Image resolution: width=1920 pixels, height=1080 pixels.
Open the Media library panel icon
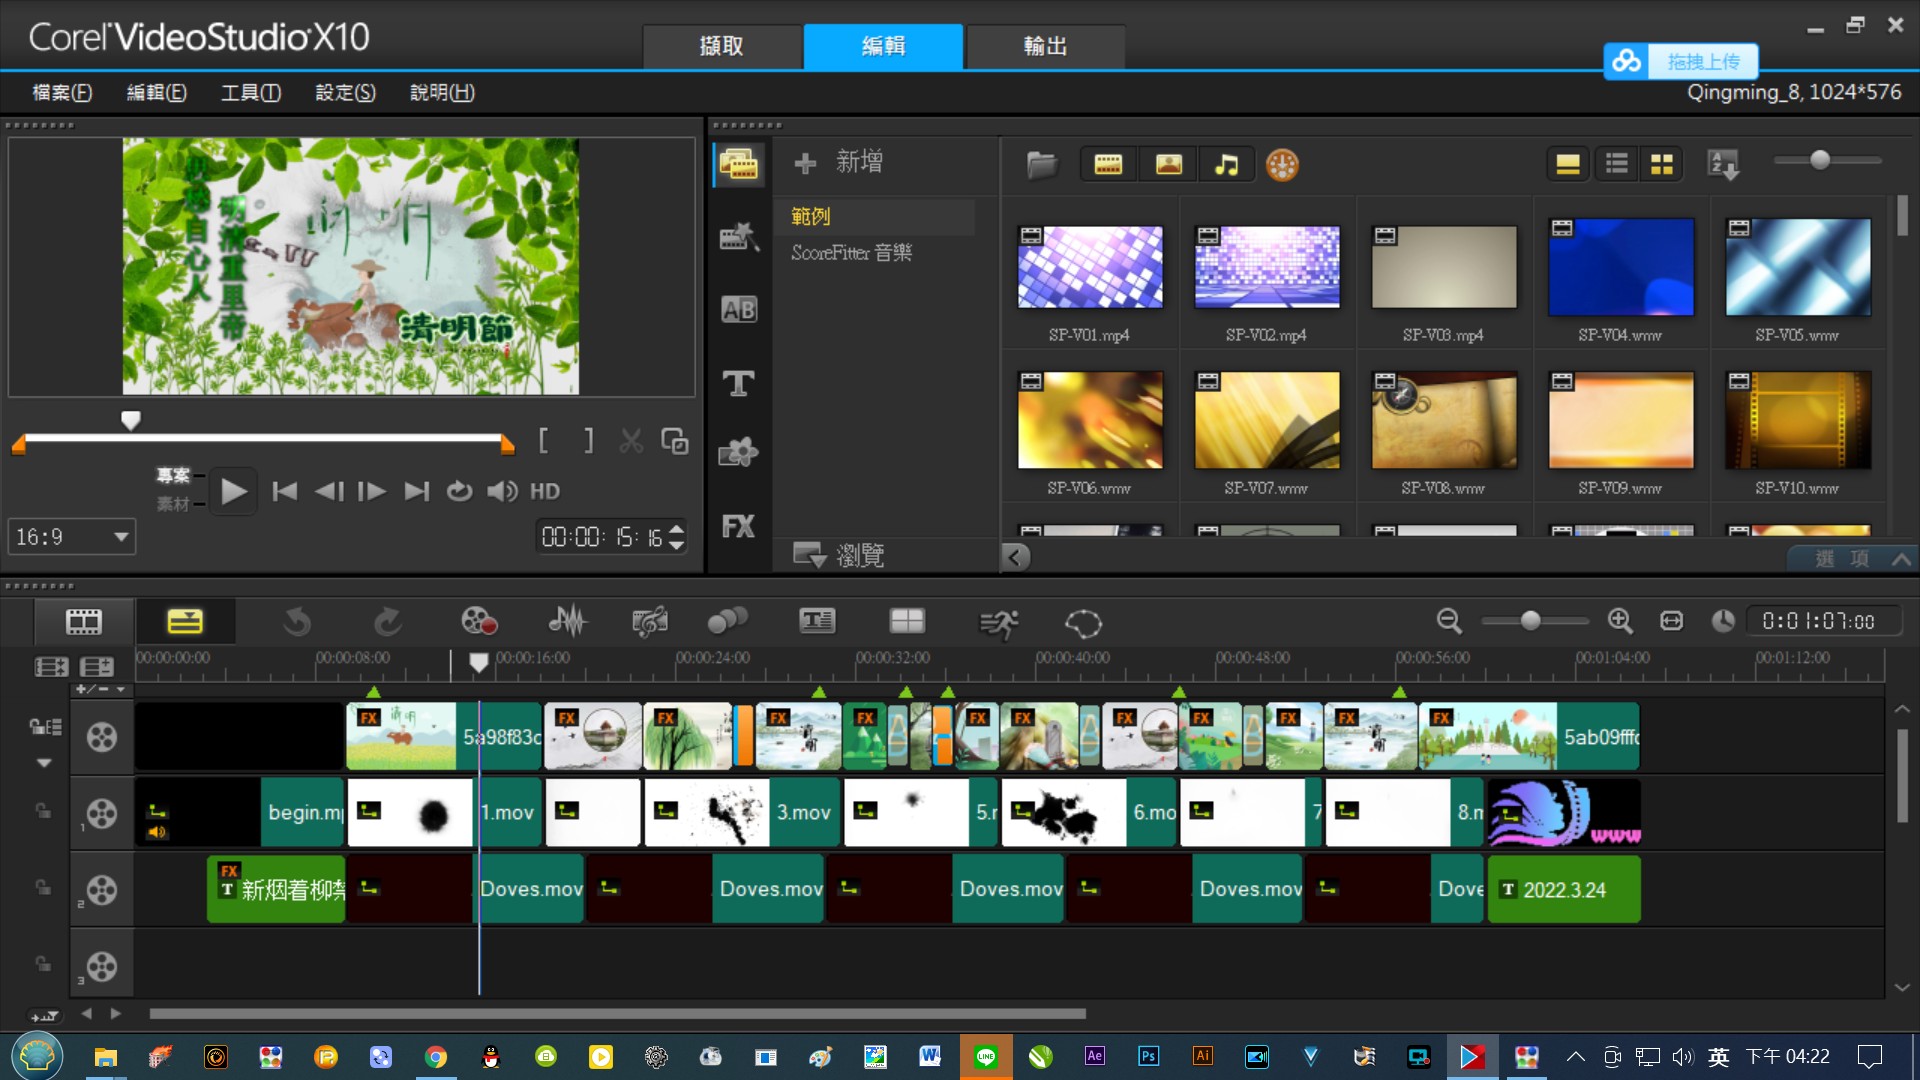pos(739,164)
